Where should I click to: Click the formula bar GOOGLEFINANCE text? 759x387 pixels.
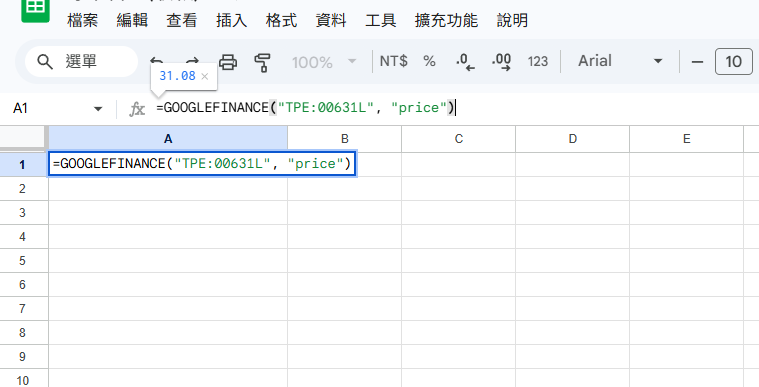click(305, 108)
